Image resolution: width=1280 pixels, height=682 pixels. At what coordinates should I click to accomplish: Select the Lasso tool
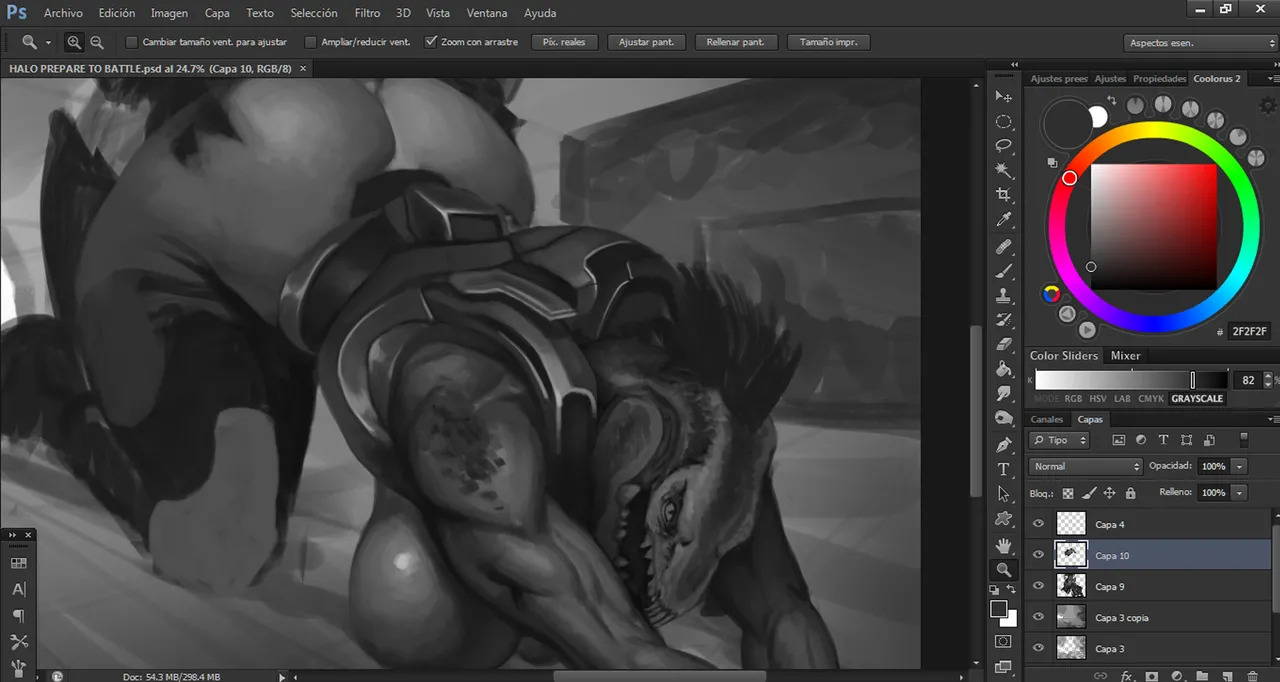click(1004, 146)
